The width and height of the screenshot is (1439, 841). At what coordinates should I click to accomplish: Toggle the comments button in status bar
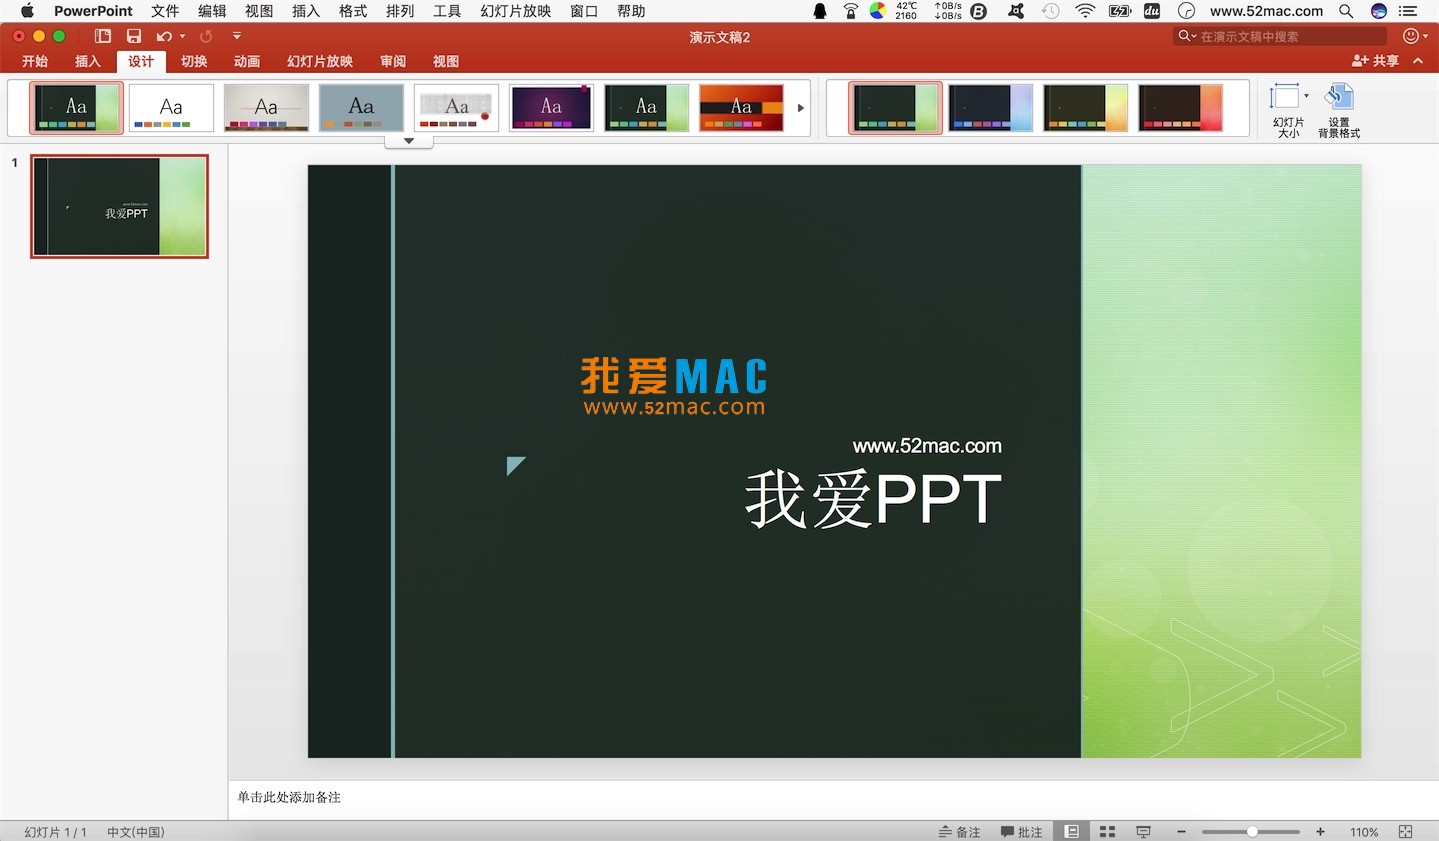pos(1022,832)
